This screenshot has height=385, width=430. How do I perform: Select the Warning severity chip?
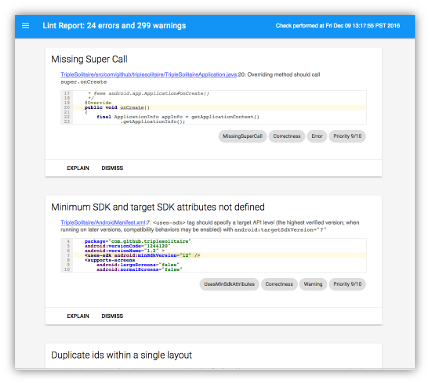point(313,284)
